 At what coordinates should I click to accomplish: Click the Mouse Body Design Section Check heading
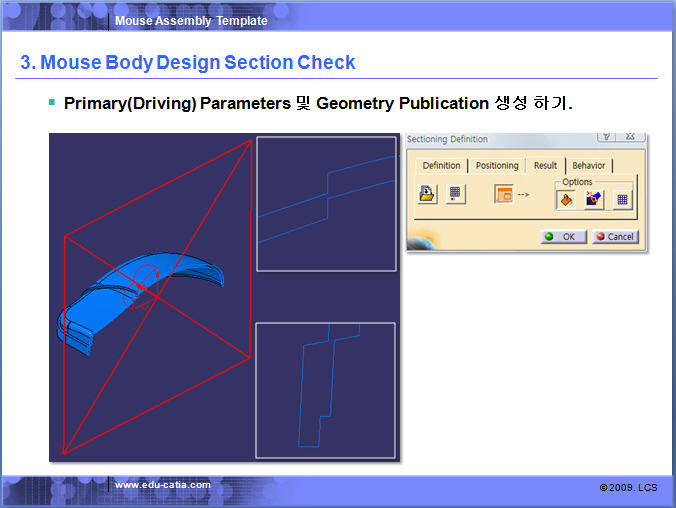tap(188, 62)
